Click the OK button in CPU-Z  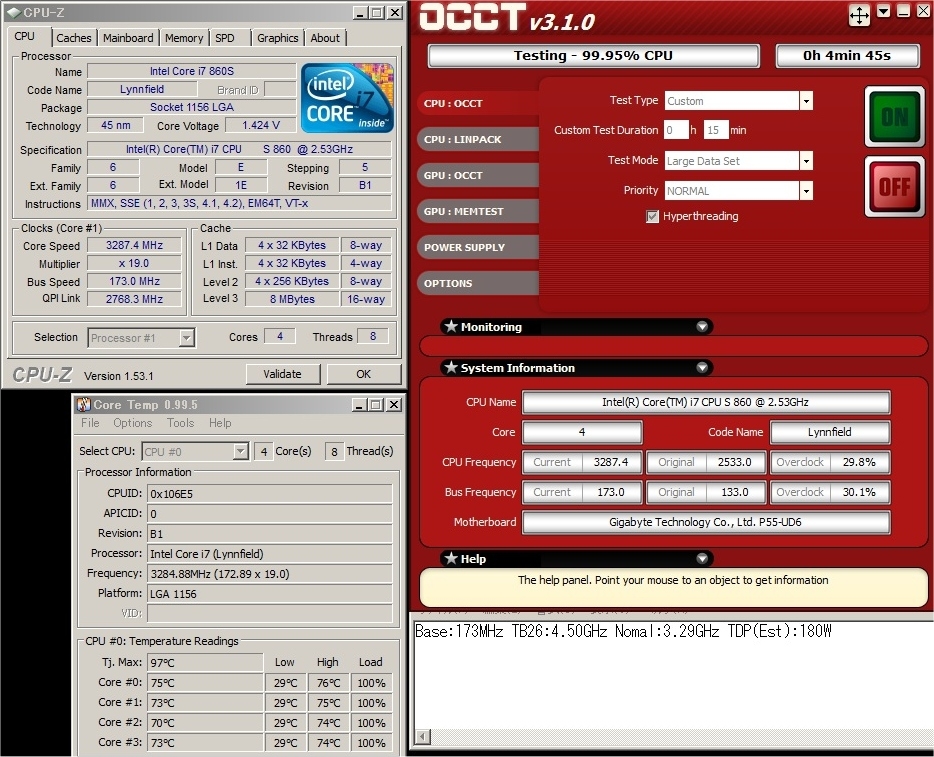coord(363,374)
